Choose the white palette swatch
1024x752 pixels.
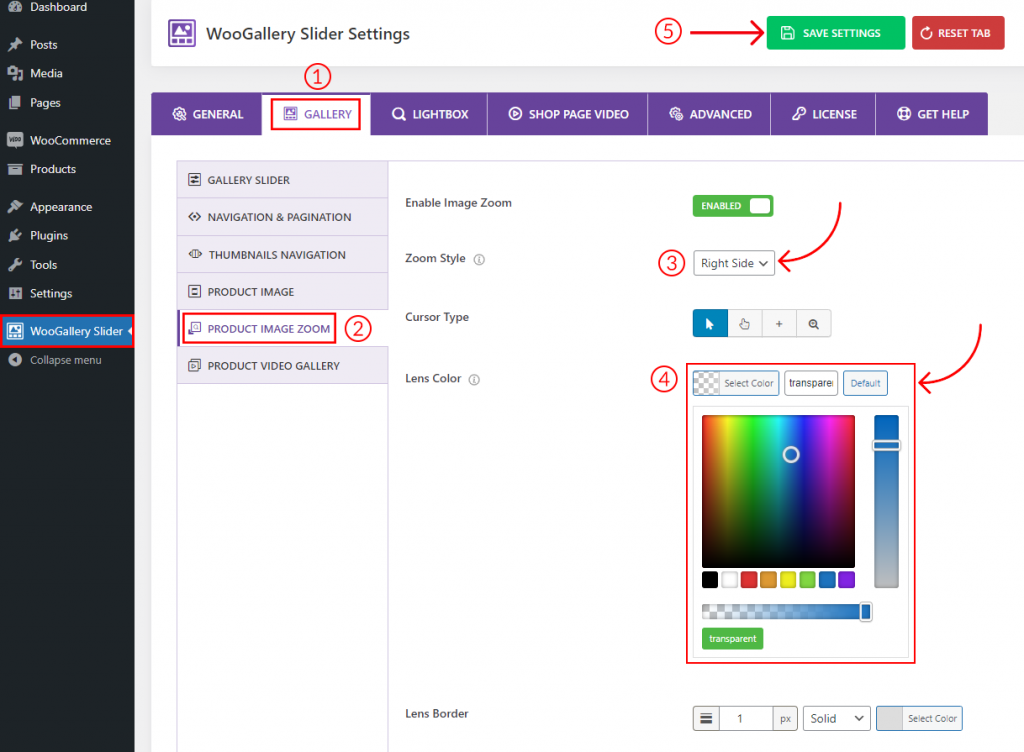point(729,580)
